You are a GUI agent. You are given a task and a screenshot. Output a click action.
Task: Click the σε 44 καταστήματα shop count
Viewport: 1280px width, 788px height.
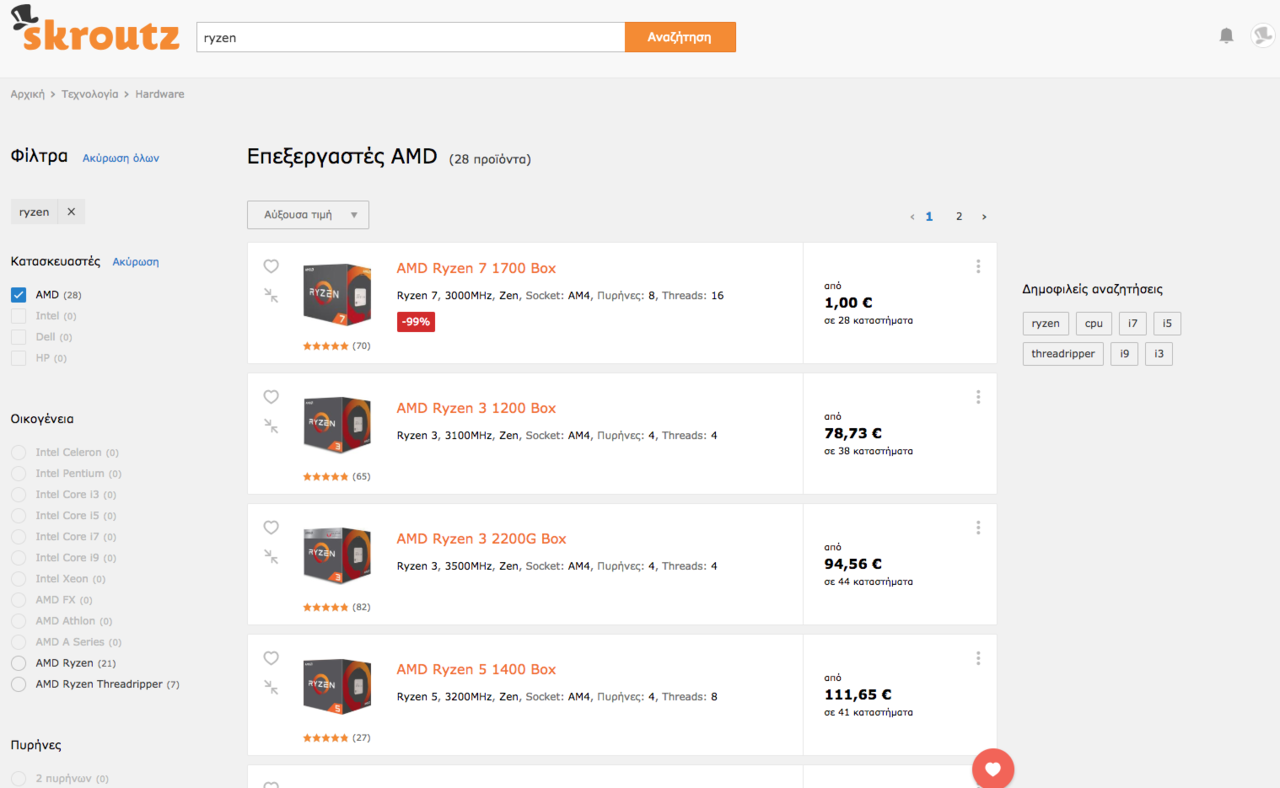(868, 582)
